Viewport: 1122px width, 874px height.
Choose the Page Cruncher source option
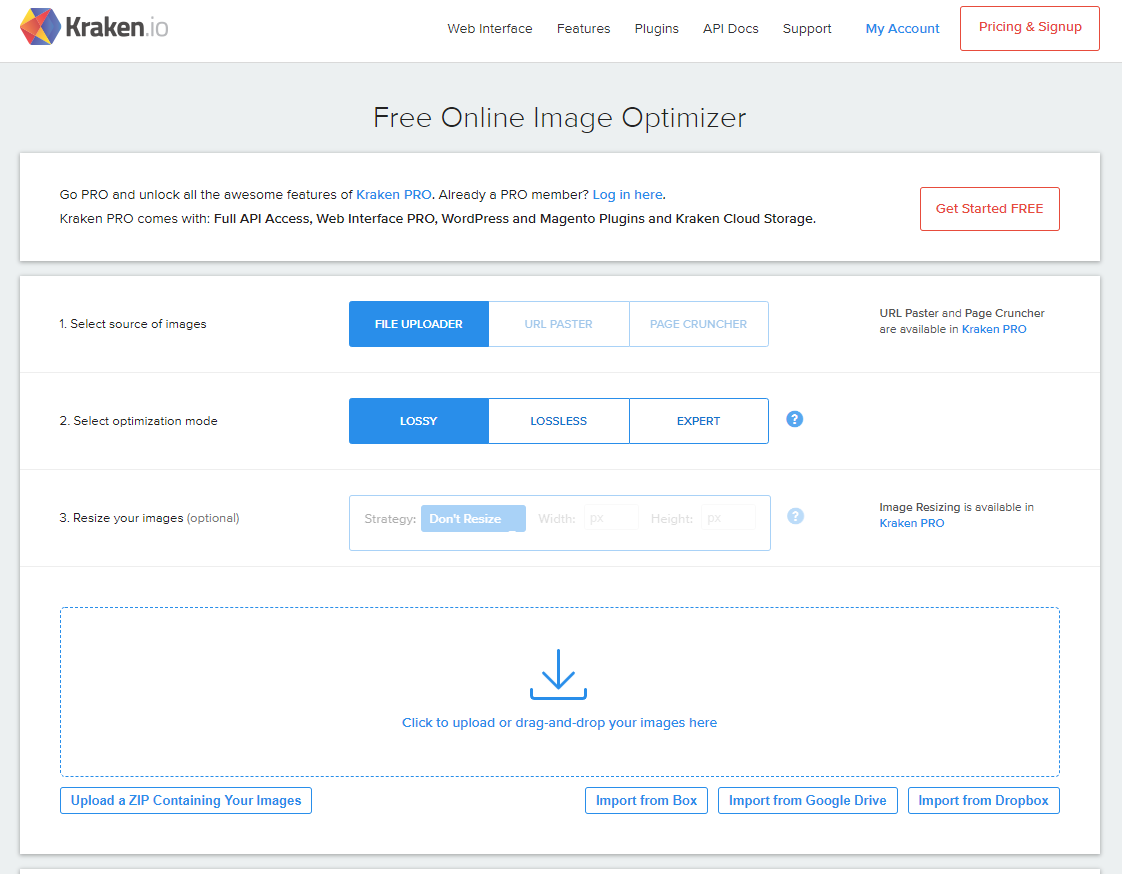tap(698, 324)
